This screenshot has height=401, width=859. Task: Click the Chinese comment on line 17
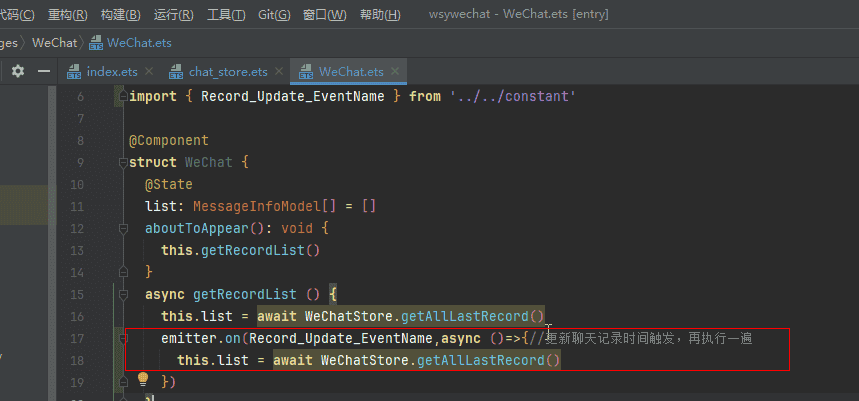(x=641, y=338)
